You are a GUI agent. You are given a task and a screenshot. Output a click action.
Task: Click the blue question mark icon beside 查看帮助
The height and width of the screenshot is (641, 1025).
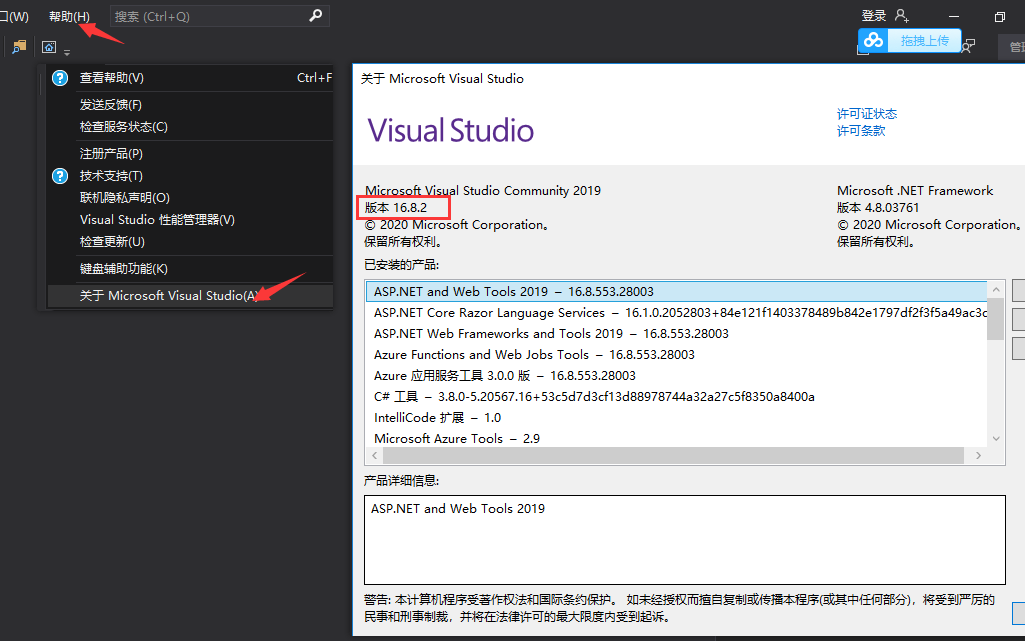[60, 78]
